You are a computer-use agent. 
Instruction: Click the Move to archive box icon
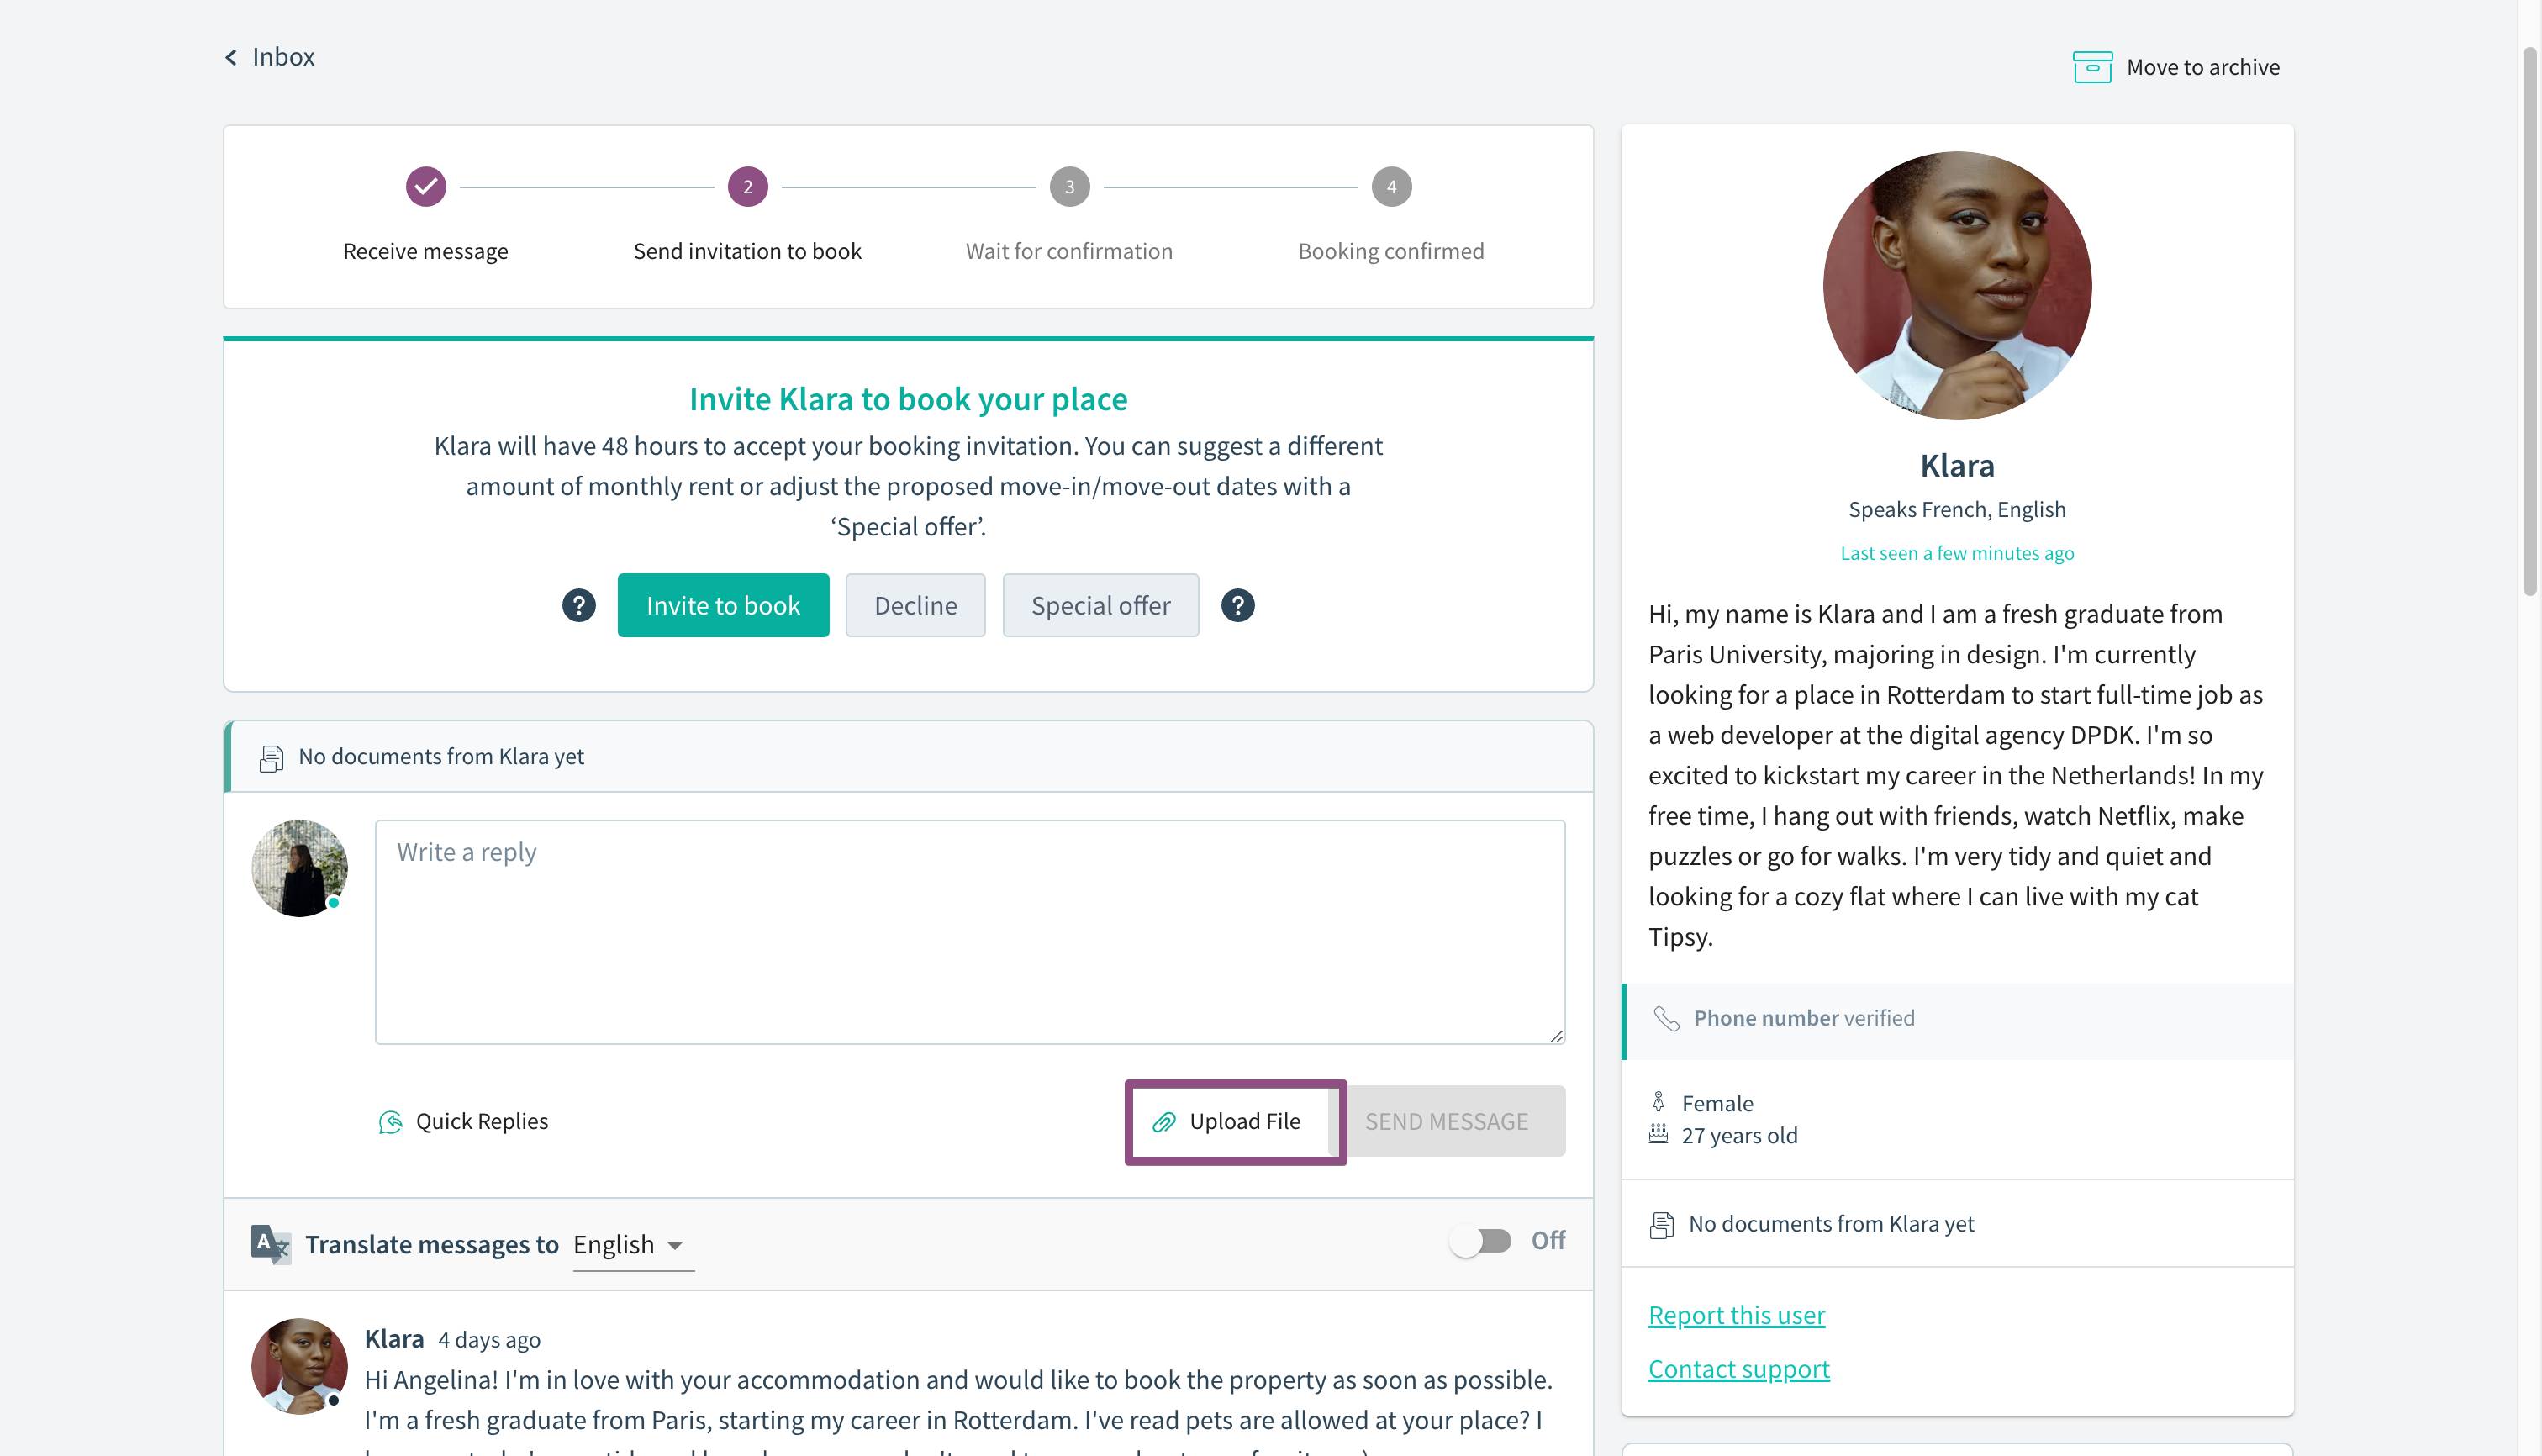(x=2092, y=67)
